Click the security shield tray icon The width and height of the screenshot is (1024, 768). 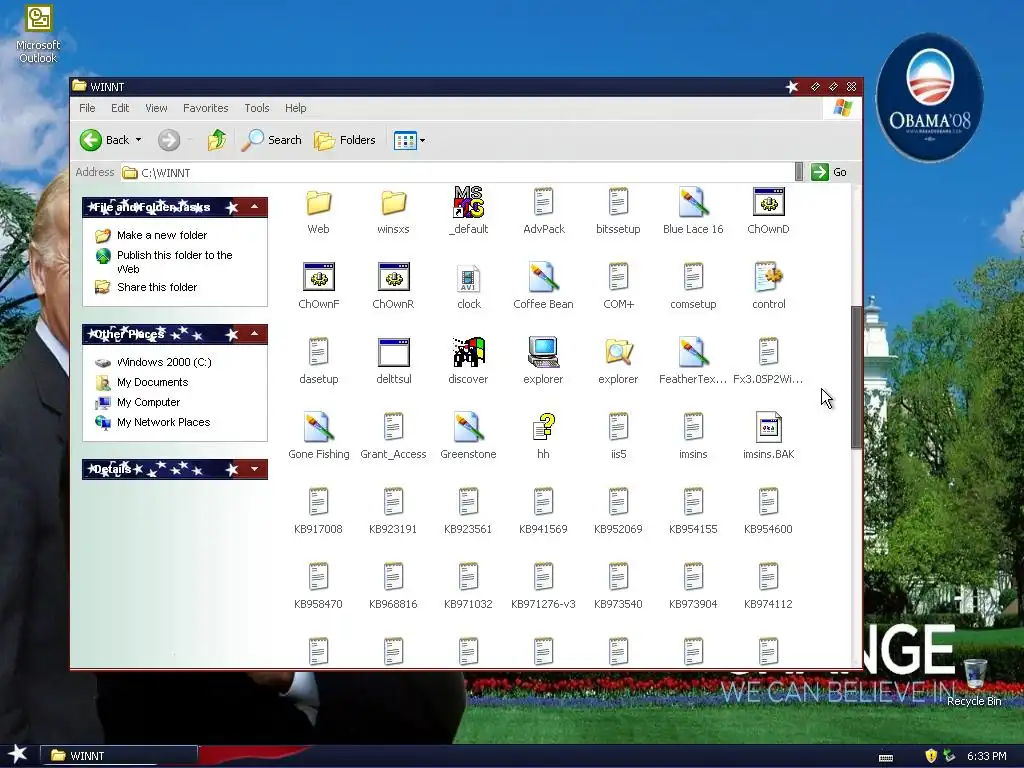pos(931,756)
